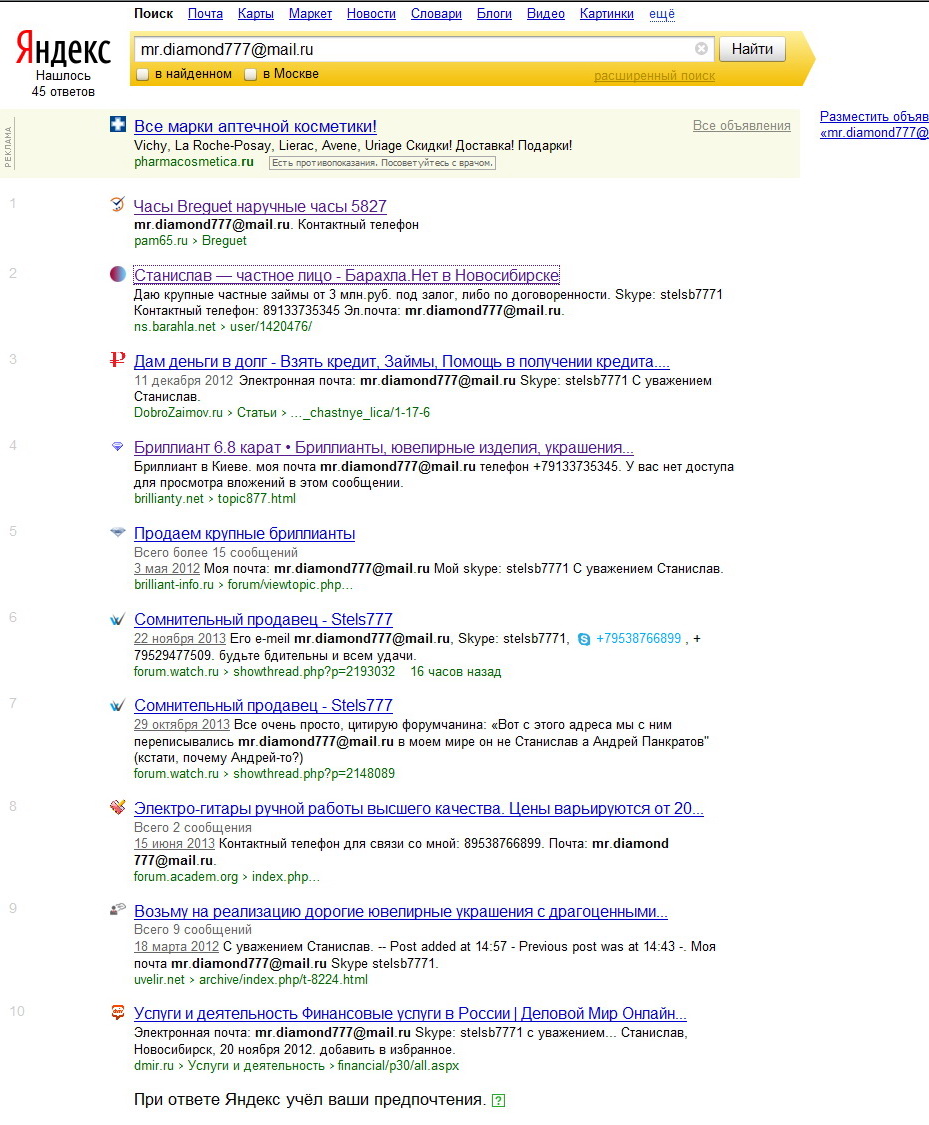Switch to the Картинки tab

pos(606,14)
